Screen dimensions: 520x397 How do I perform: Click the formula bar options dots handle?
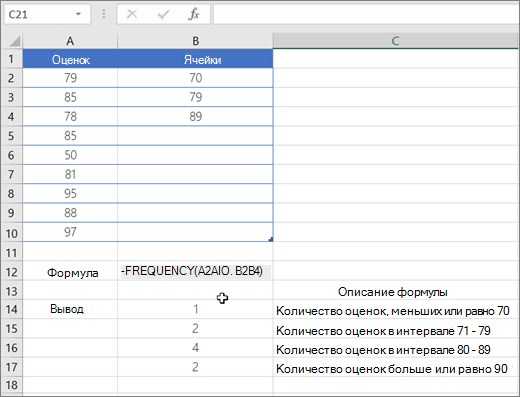pos(104,14)
